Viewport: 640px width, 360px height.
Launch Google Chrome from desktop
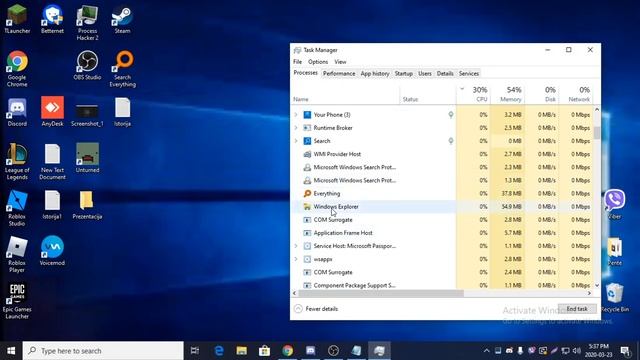point(17,69)
